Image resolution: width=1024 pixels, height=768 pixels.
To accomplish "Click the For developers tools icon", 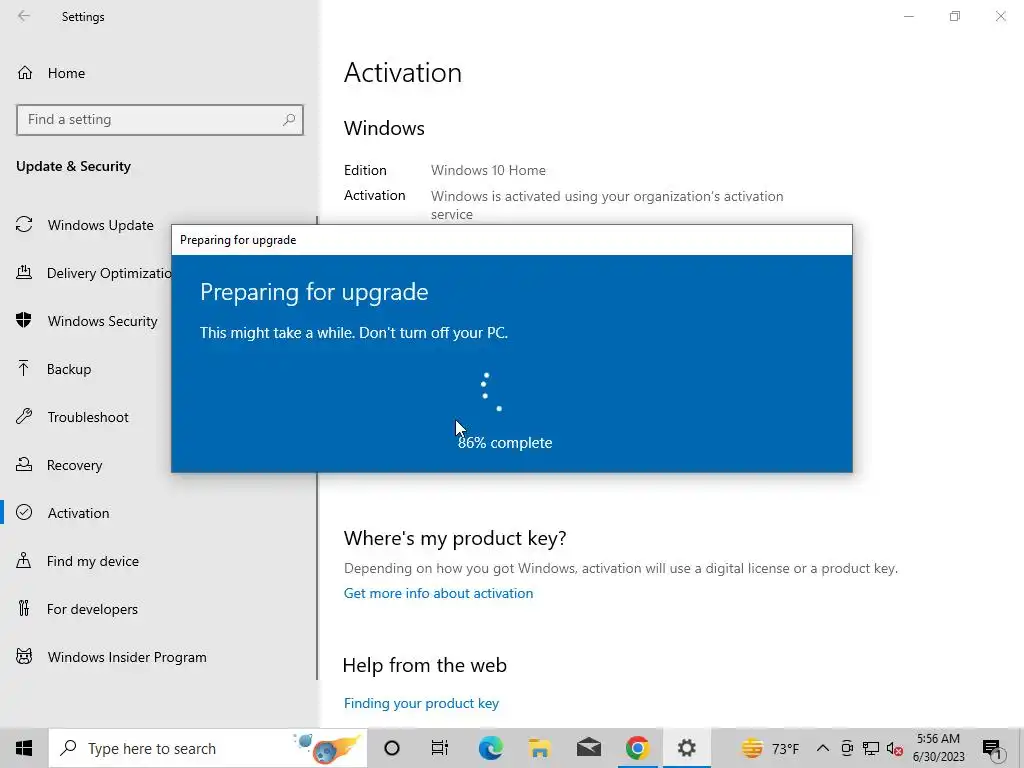I will coord(24,609).
